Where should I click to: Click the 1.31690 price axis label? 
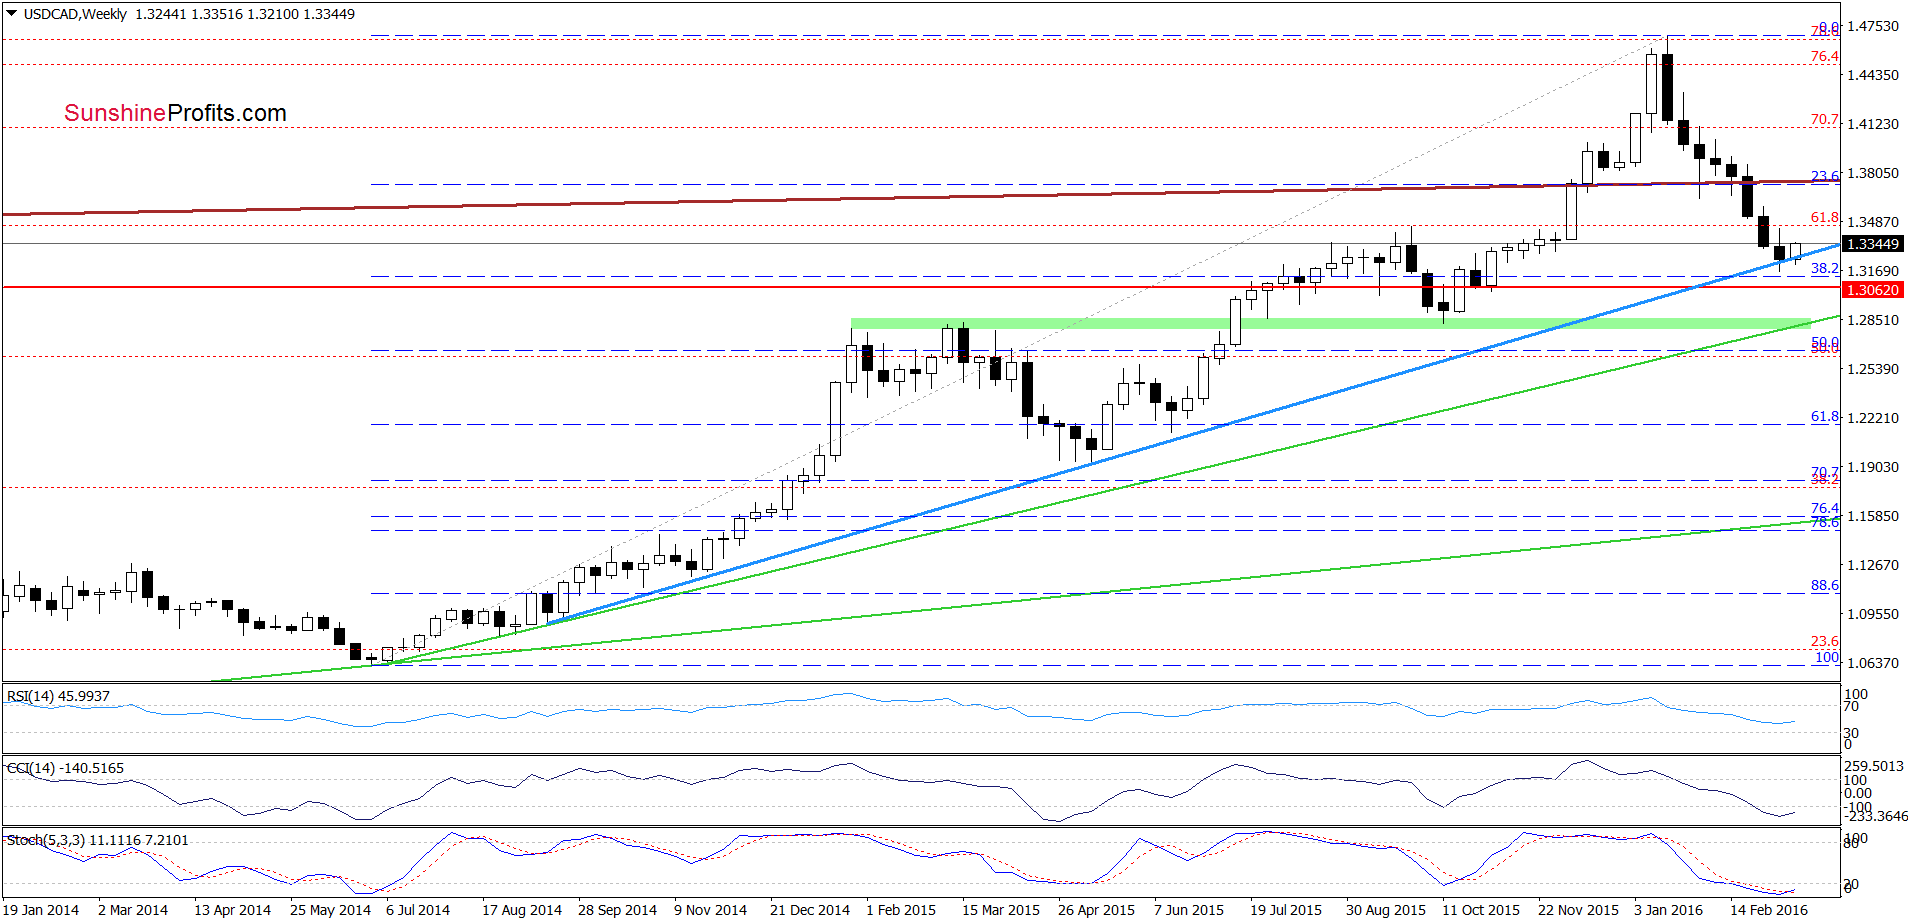tap(1872, 271)
